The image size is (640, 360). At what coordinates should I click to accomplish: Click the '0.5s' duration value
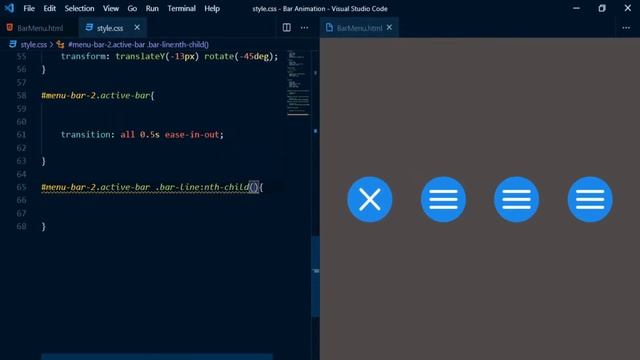point(149,135)
